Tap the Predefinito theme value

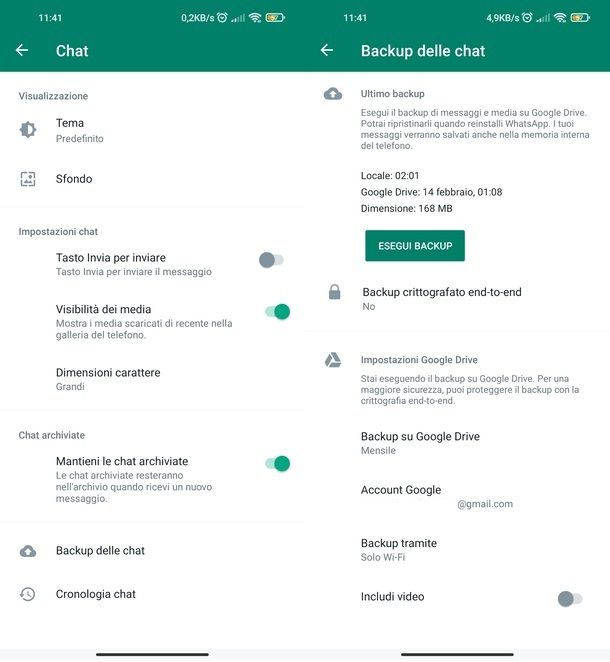79,138
